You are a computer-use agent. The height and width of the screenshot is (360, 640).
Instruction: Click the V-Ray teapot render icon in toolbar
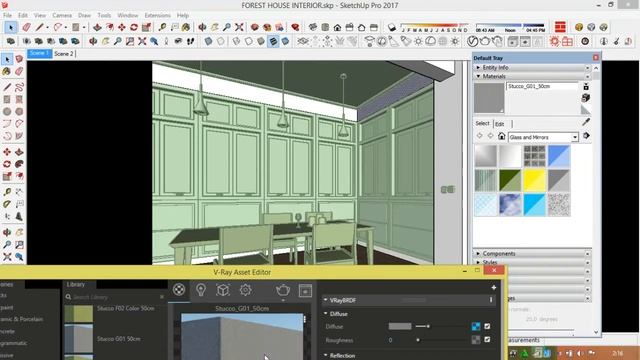(484, 41)
